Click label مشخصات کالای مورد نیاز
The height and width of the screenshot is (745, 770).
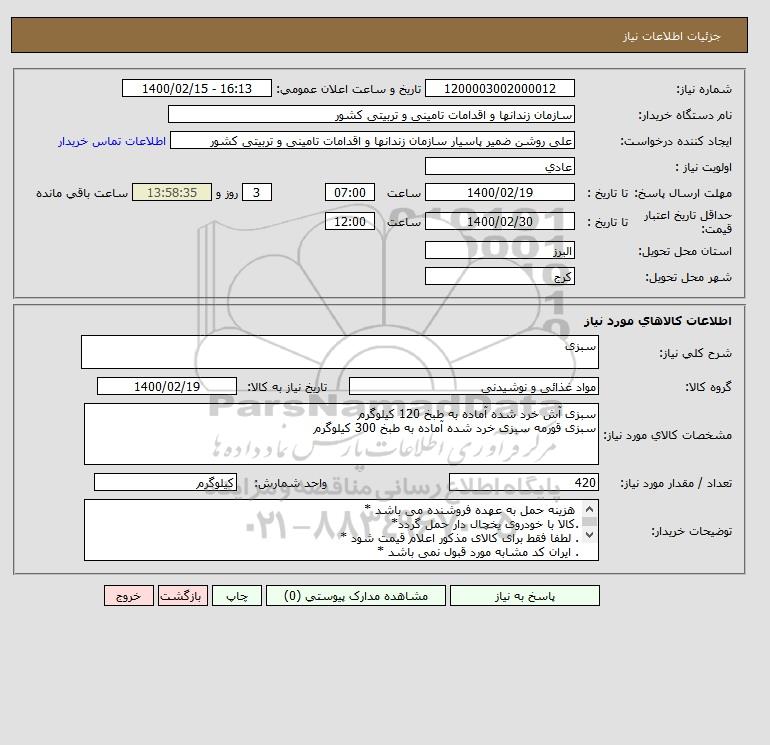tap(667, 435)
